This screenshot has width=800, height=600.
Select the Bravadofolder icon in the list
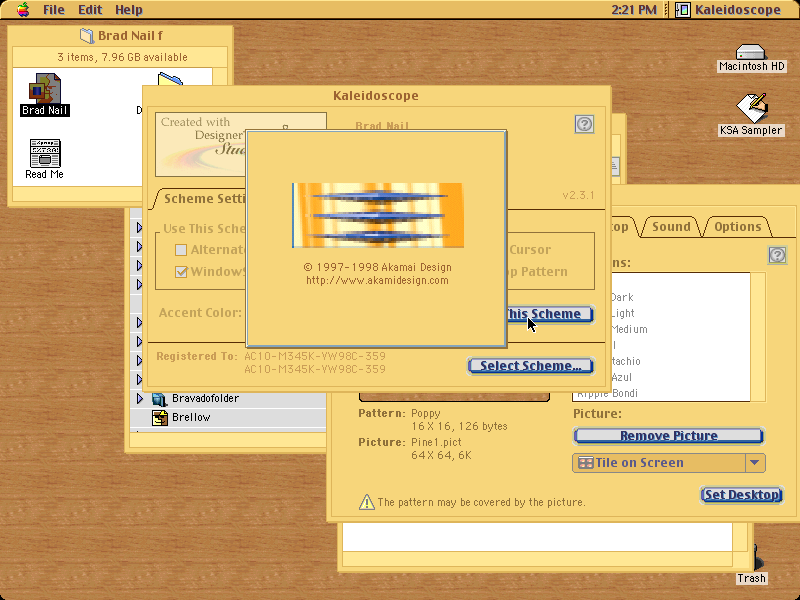(160, 398)
